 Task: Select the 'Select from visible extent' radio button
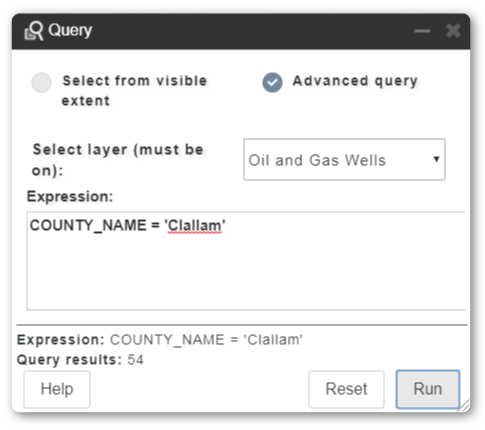[x=41, y=82]
